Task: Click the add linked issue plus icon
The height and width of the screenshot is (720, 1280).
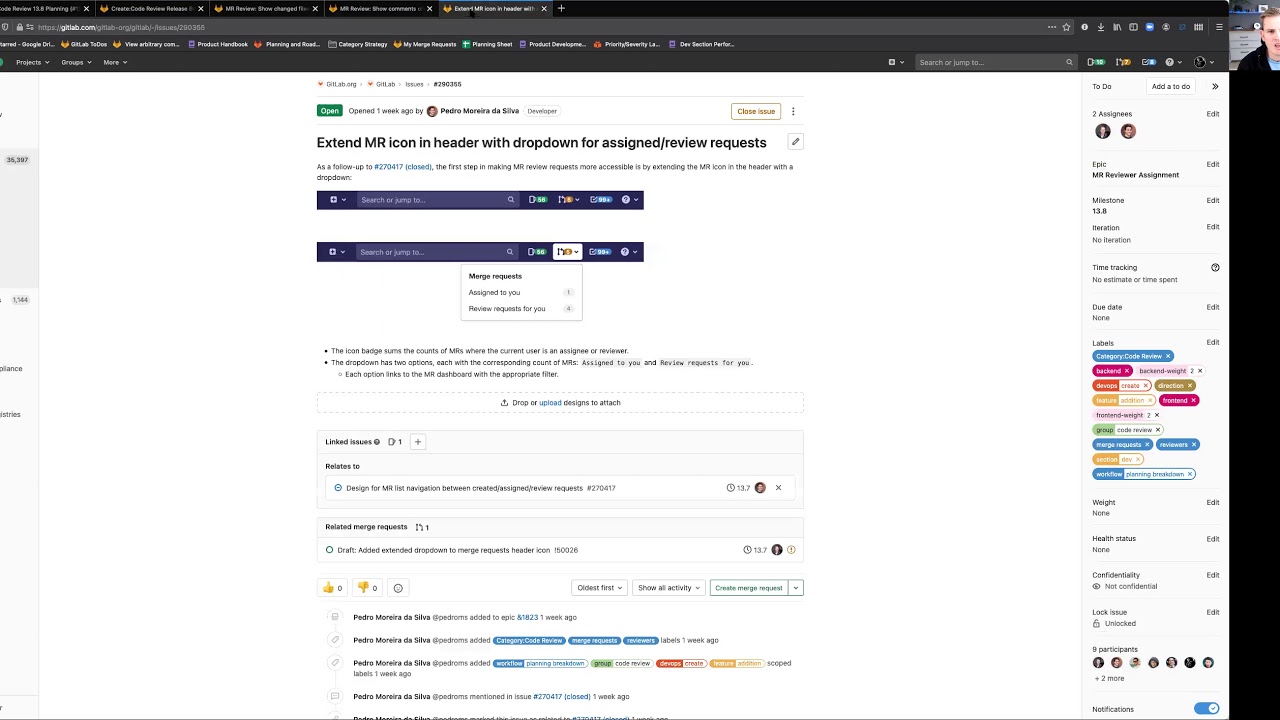Action: [x=418, y=442]
